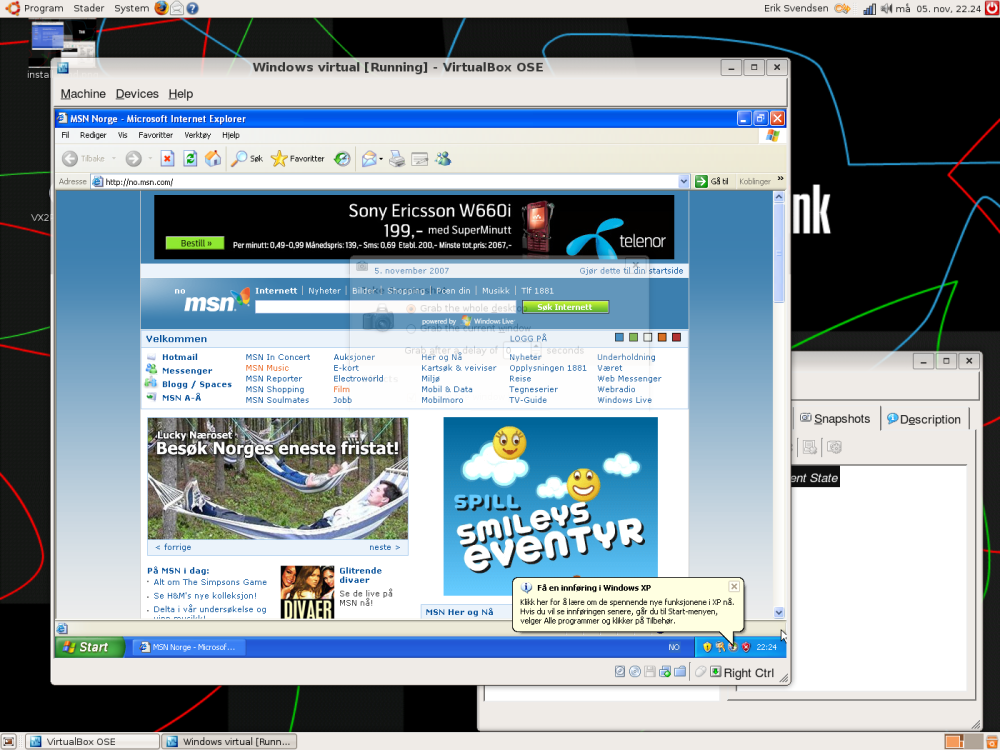Click the network indicator in the VirtualBox status bar
The width and height of the screenshot is (1000, 750).
pyautogui.click(x=665, y=672)
